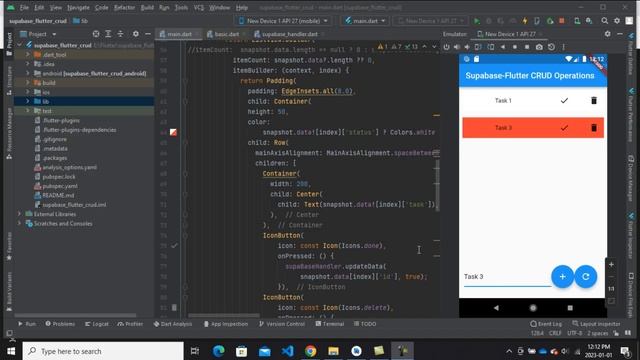Expand the lib folder arrow
Image resolution: width=640 pixels, height=360 pixels.
coord(28,101)
